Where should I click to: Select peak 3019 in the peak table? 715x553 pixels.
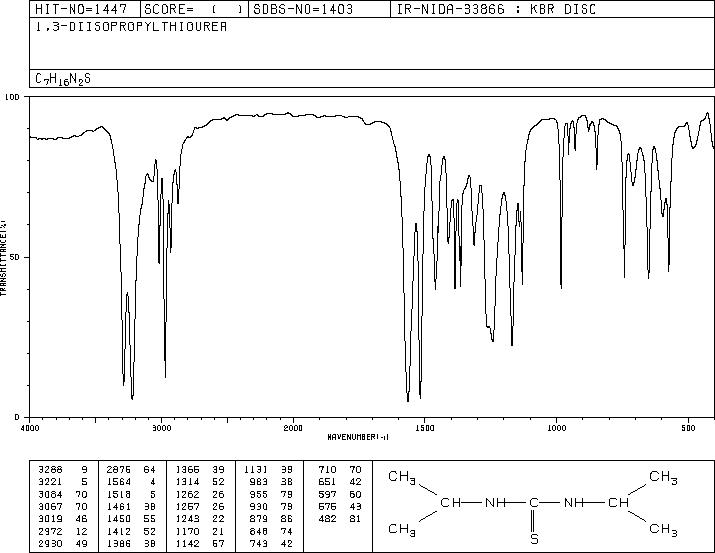[x=50, y=519]
